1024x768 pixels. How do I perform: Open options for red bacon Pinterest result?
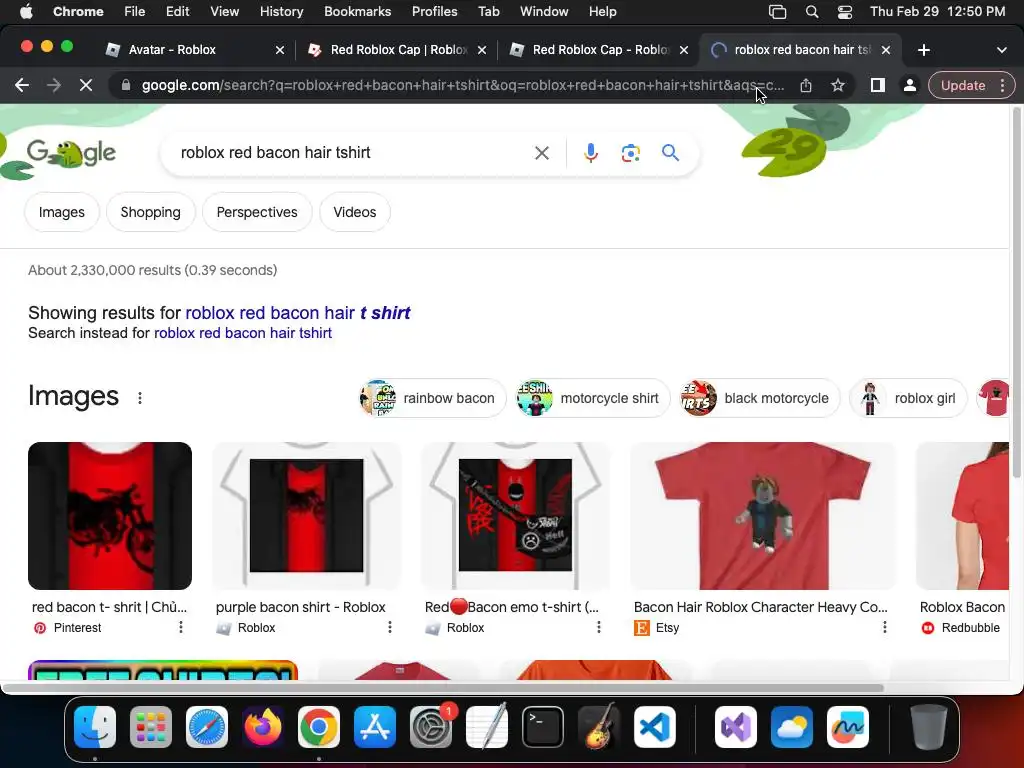(x=181, y=627)
